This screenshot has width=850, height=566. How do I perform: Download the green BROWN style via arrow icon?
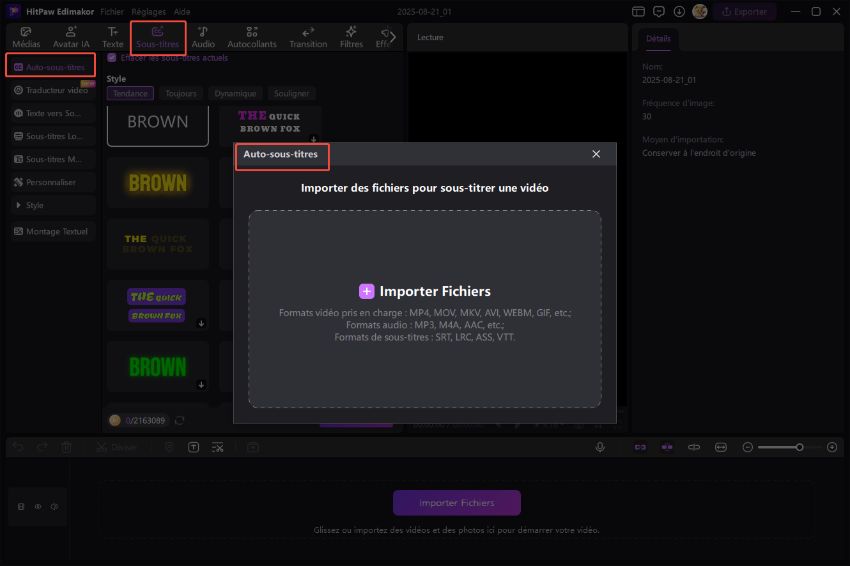201,384
